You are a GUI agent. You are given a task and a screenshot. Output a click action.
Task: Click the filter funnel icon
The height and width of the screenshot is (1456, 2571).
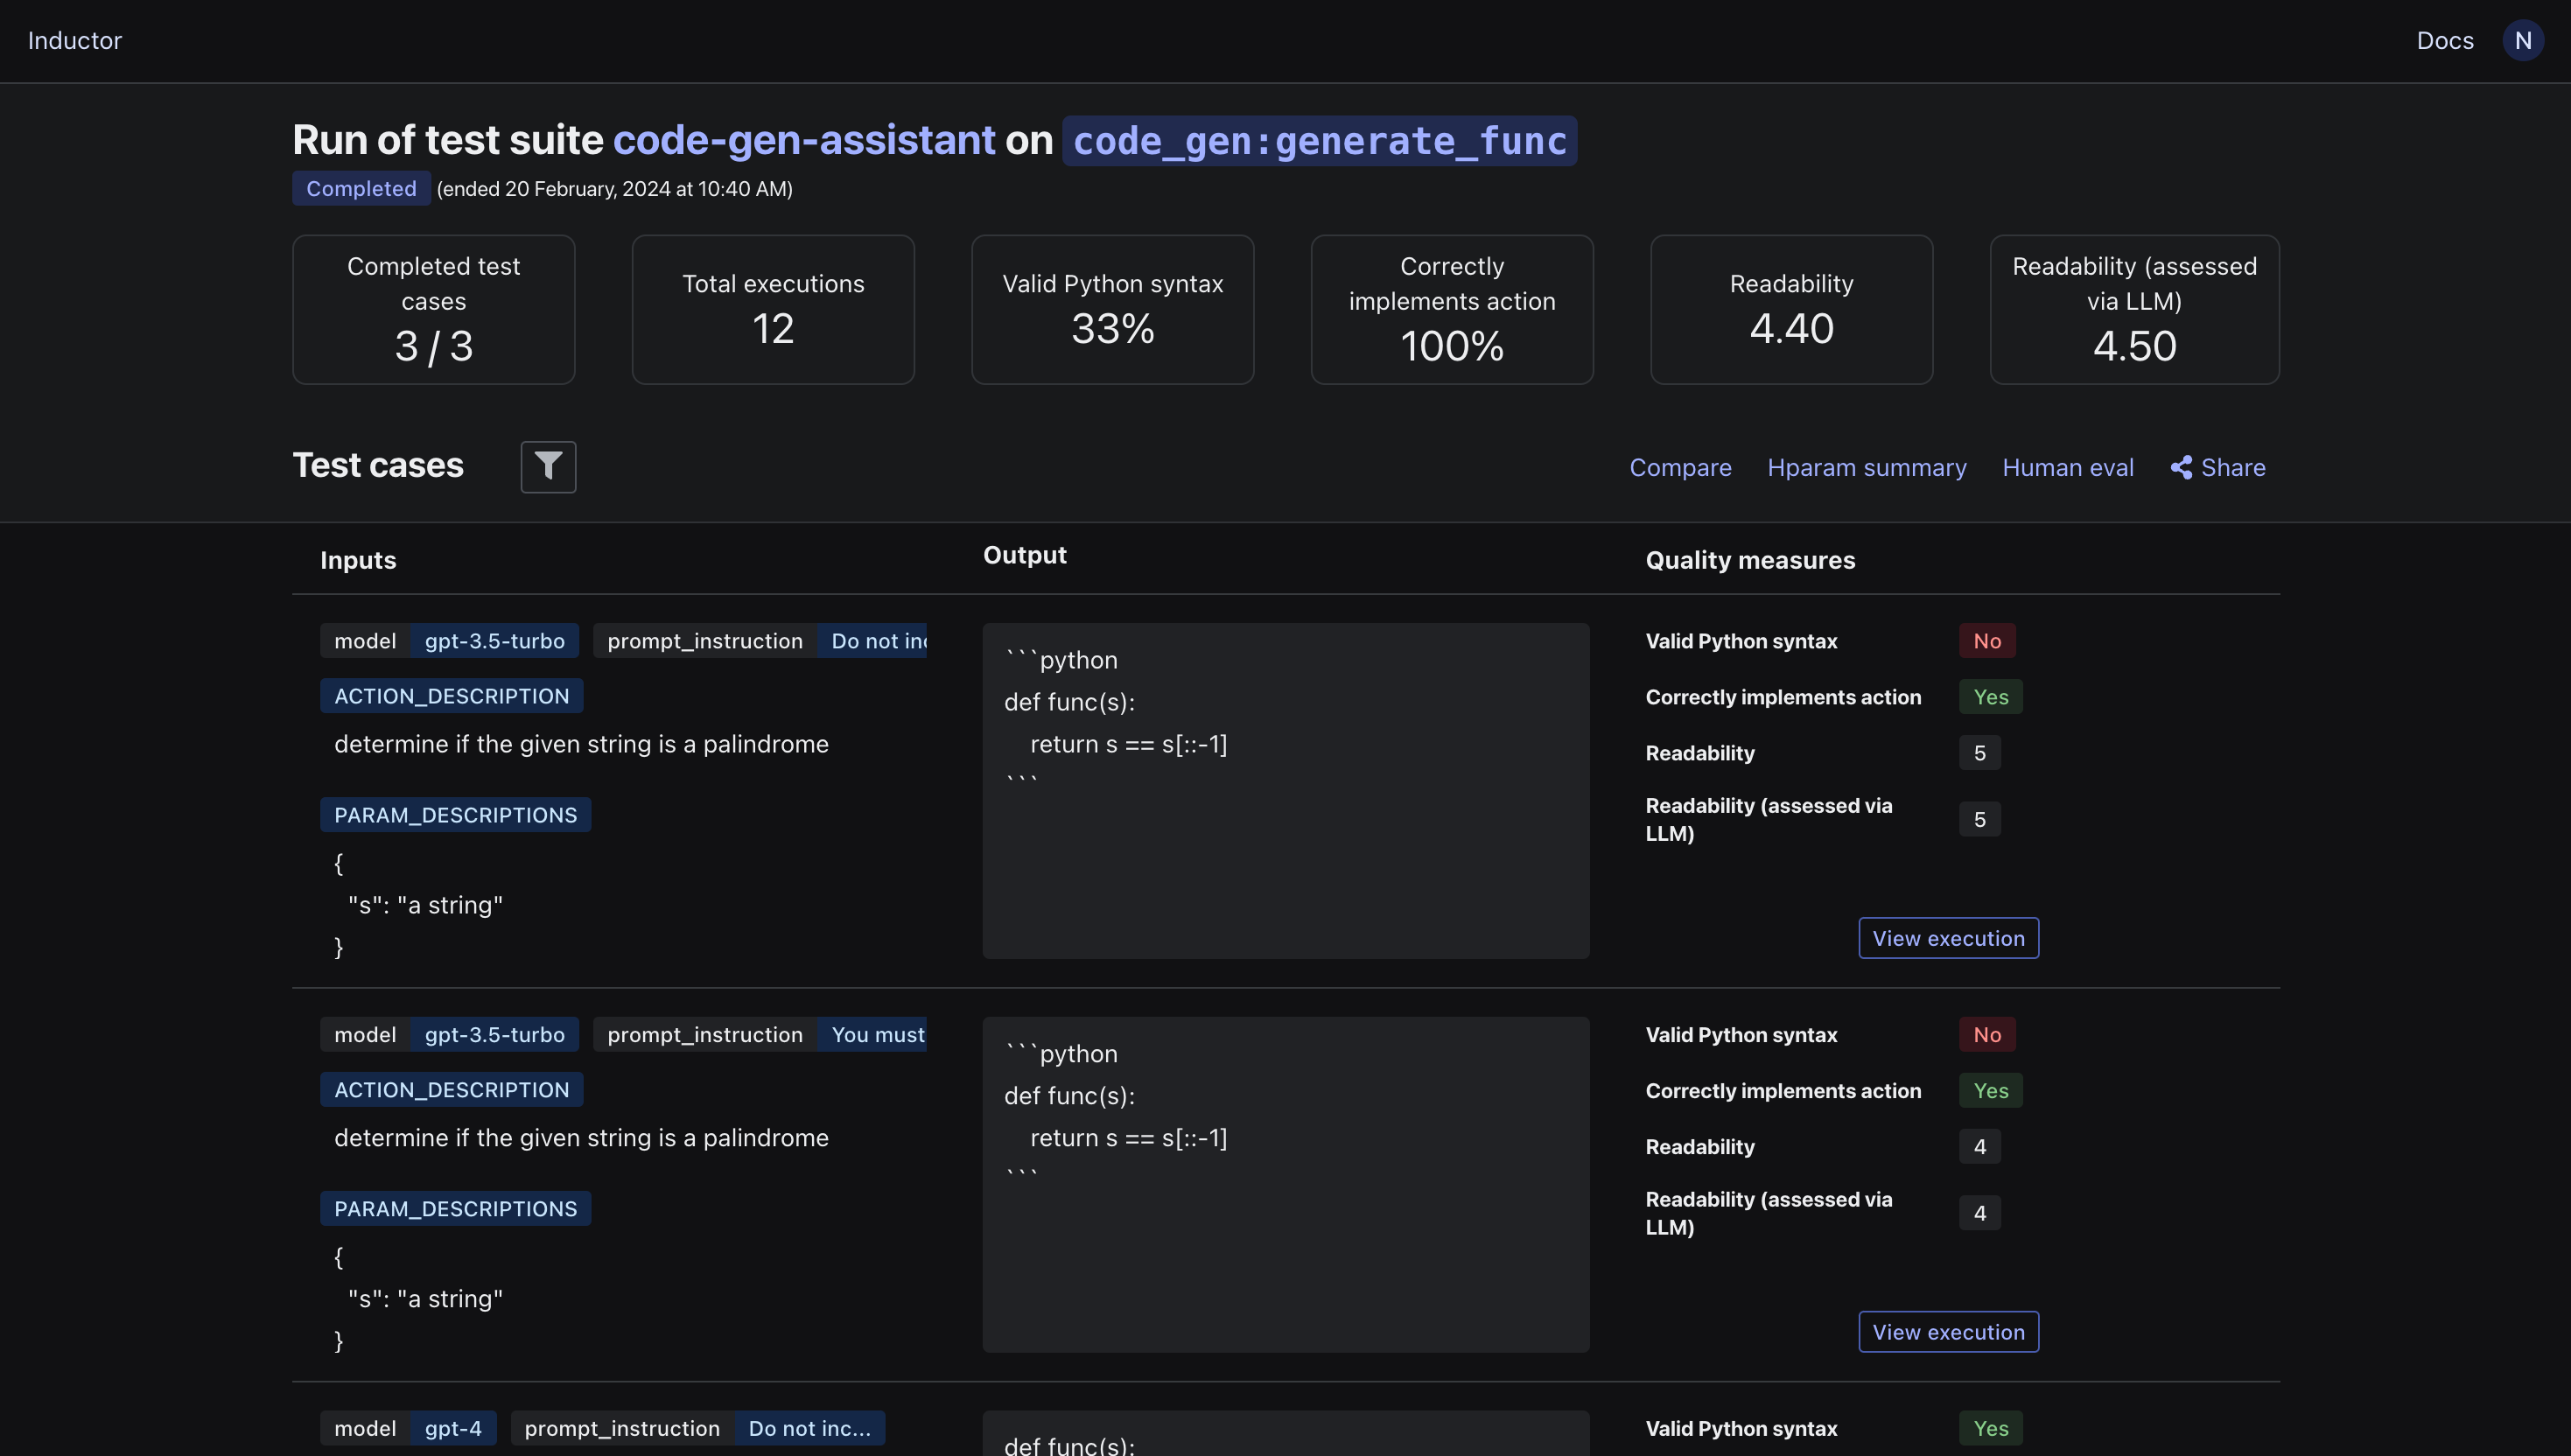tap(548, 466)
